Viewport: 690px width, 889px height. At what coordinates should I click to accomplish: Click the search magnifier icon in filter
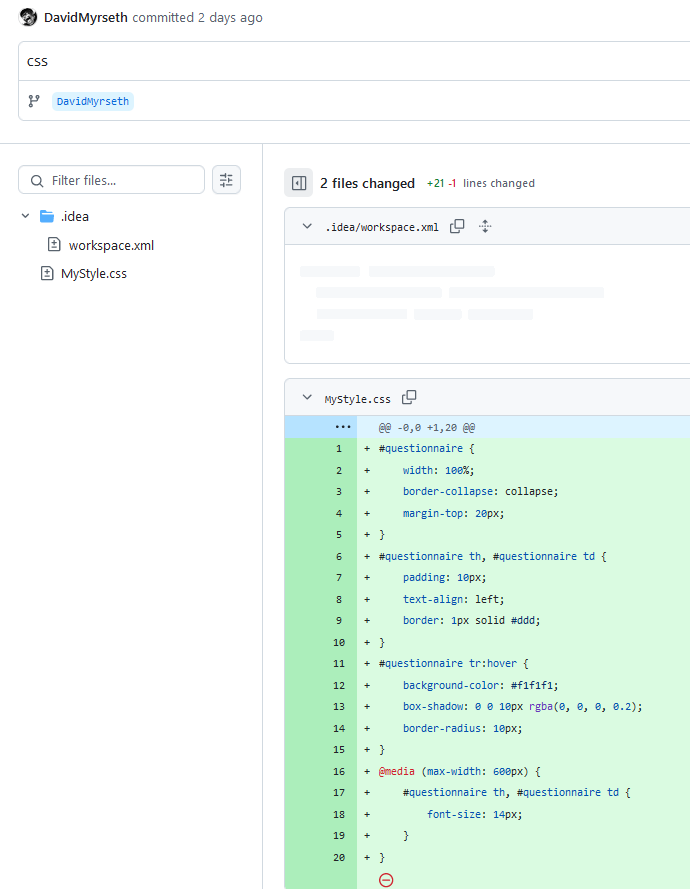(37, 181)
